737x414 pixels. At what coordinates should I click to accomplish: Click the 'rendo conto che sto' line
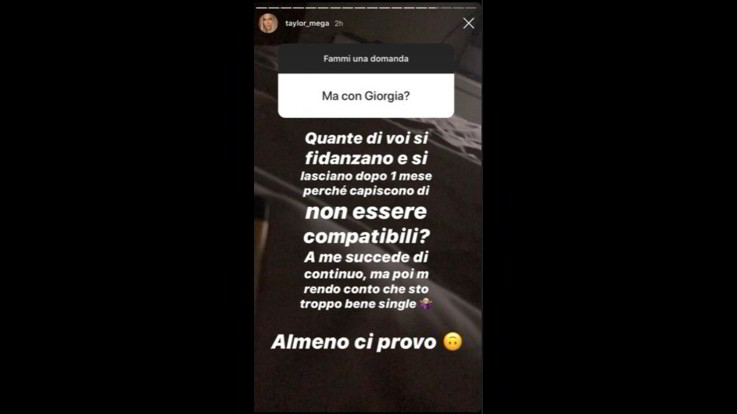click(x=366, y=289)
